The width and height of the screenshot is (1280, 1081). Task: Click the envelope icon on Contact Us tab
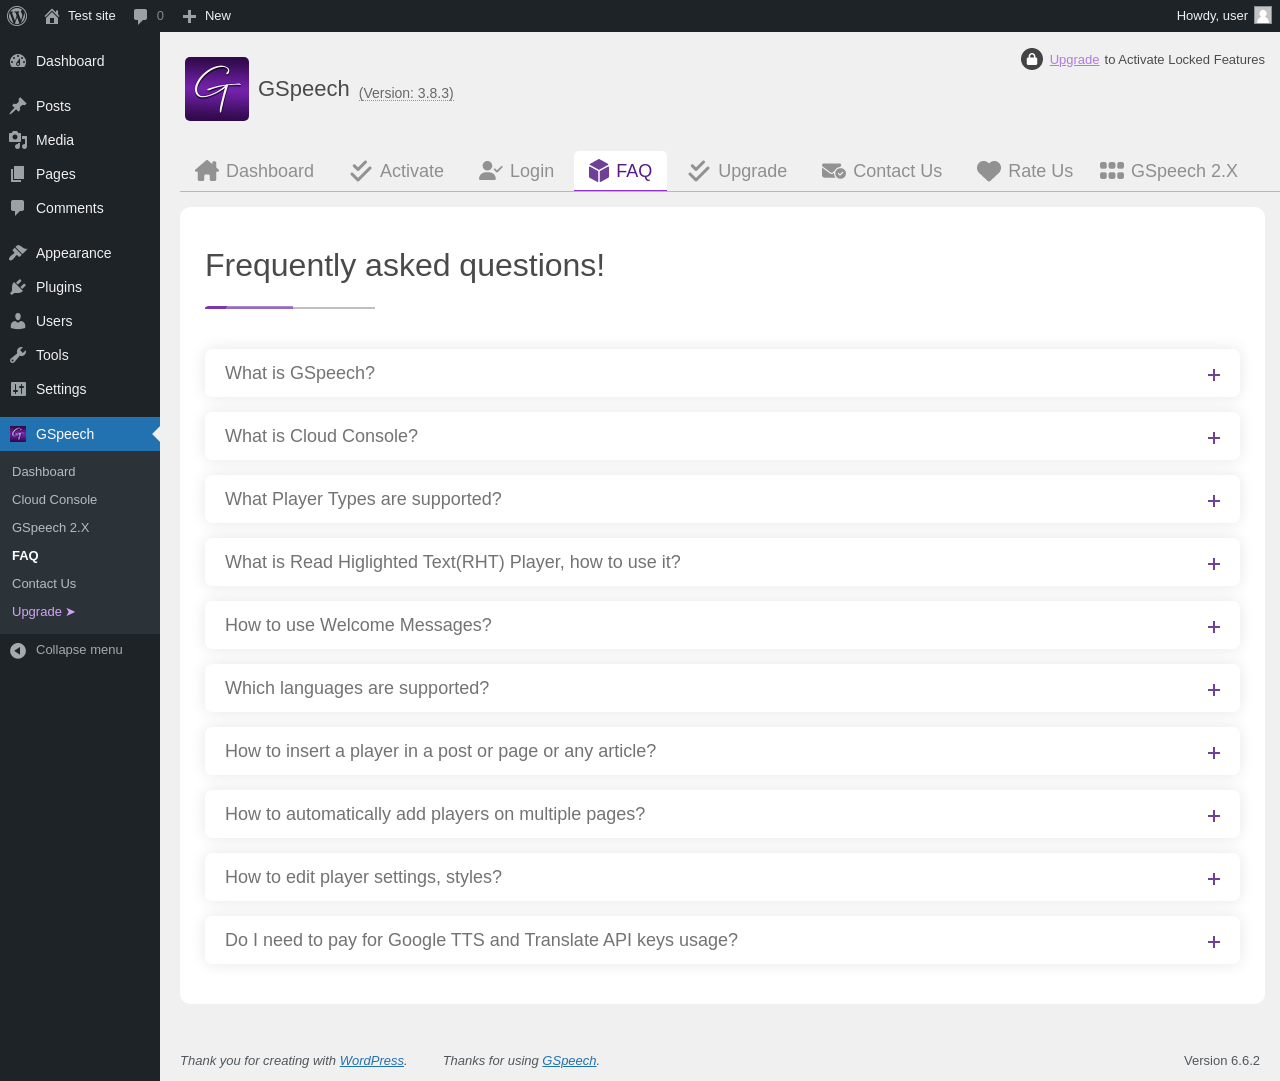tap(834, 171)
